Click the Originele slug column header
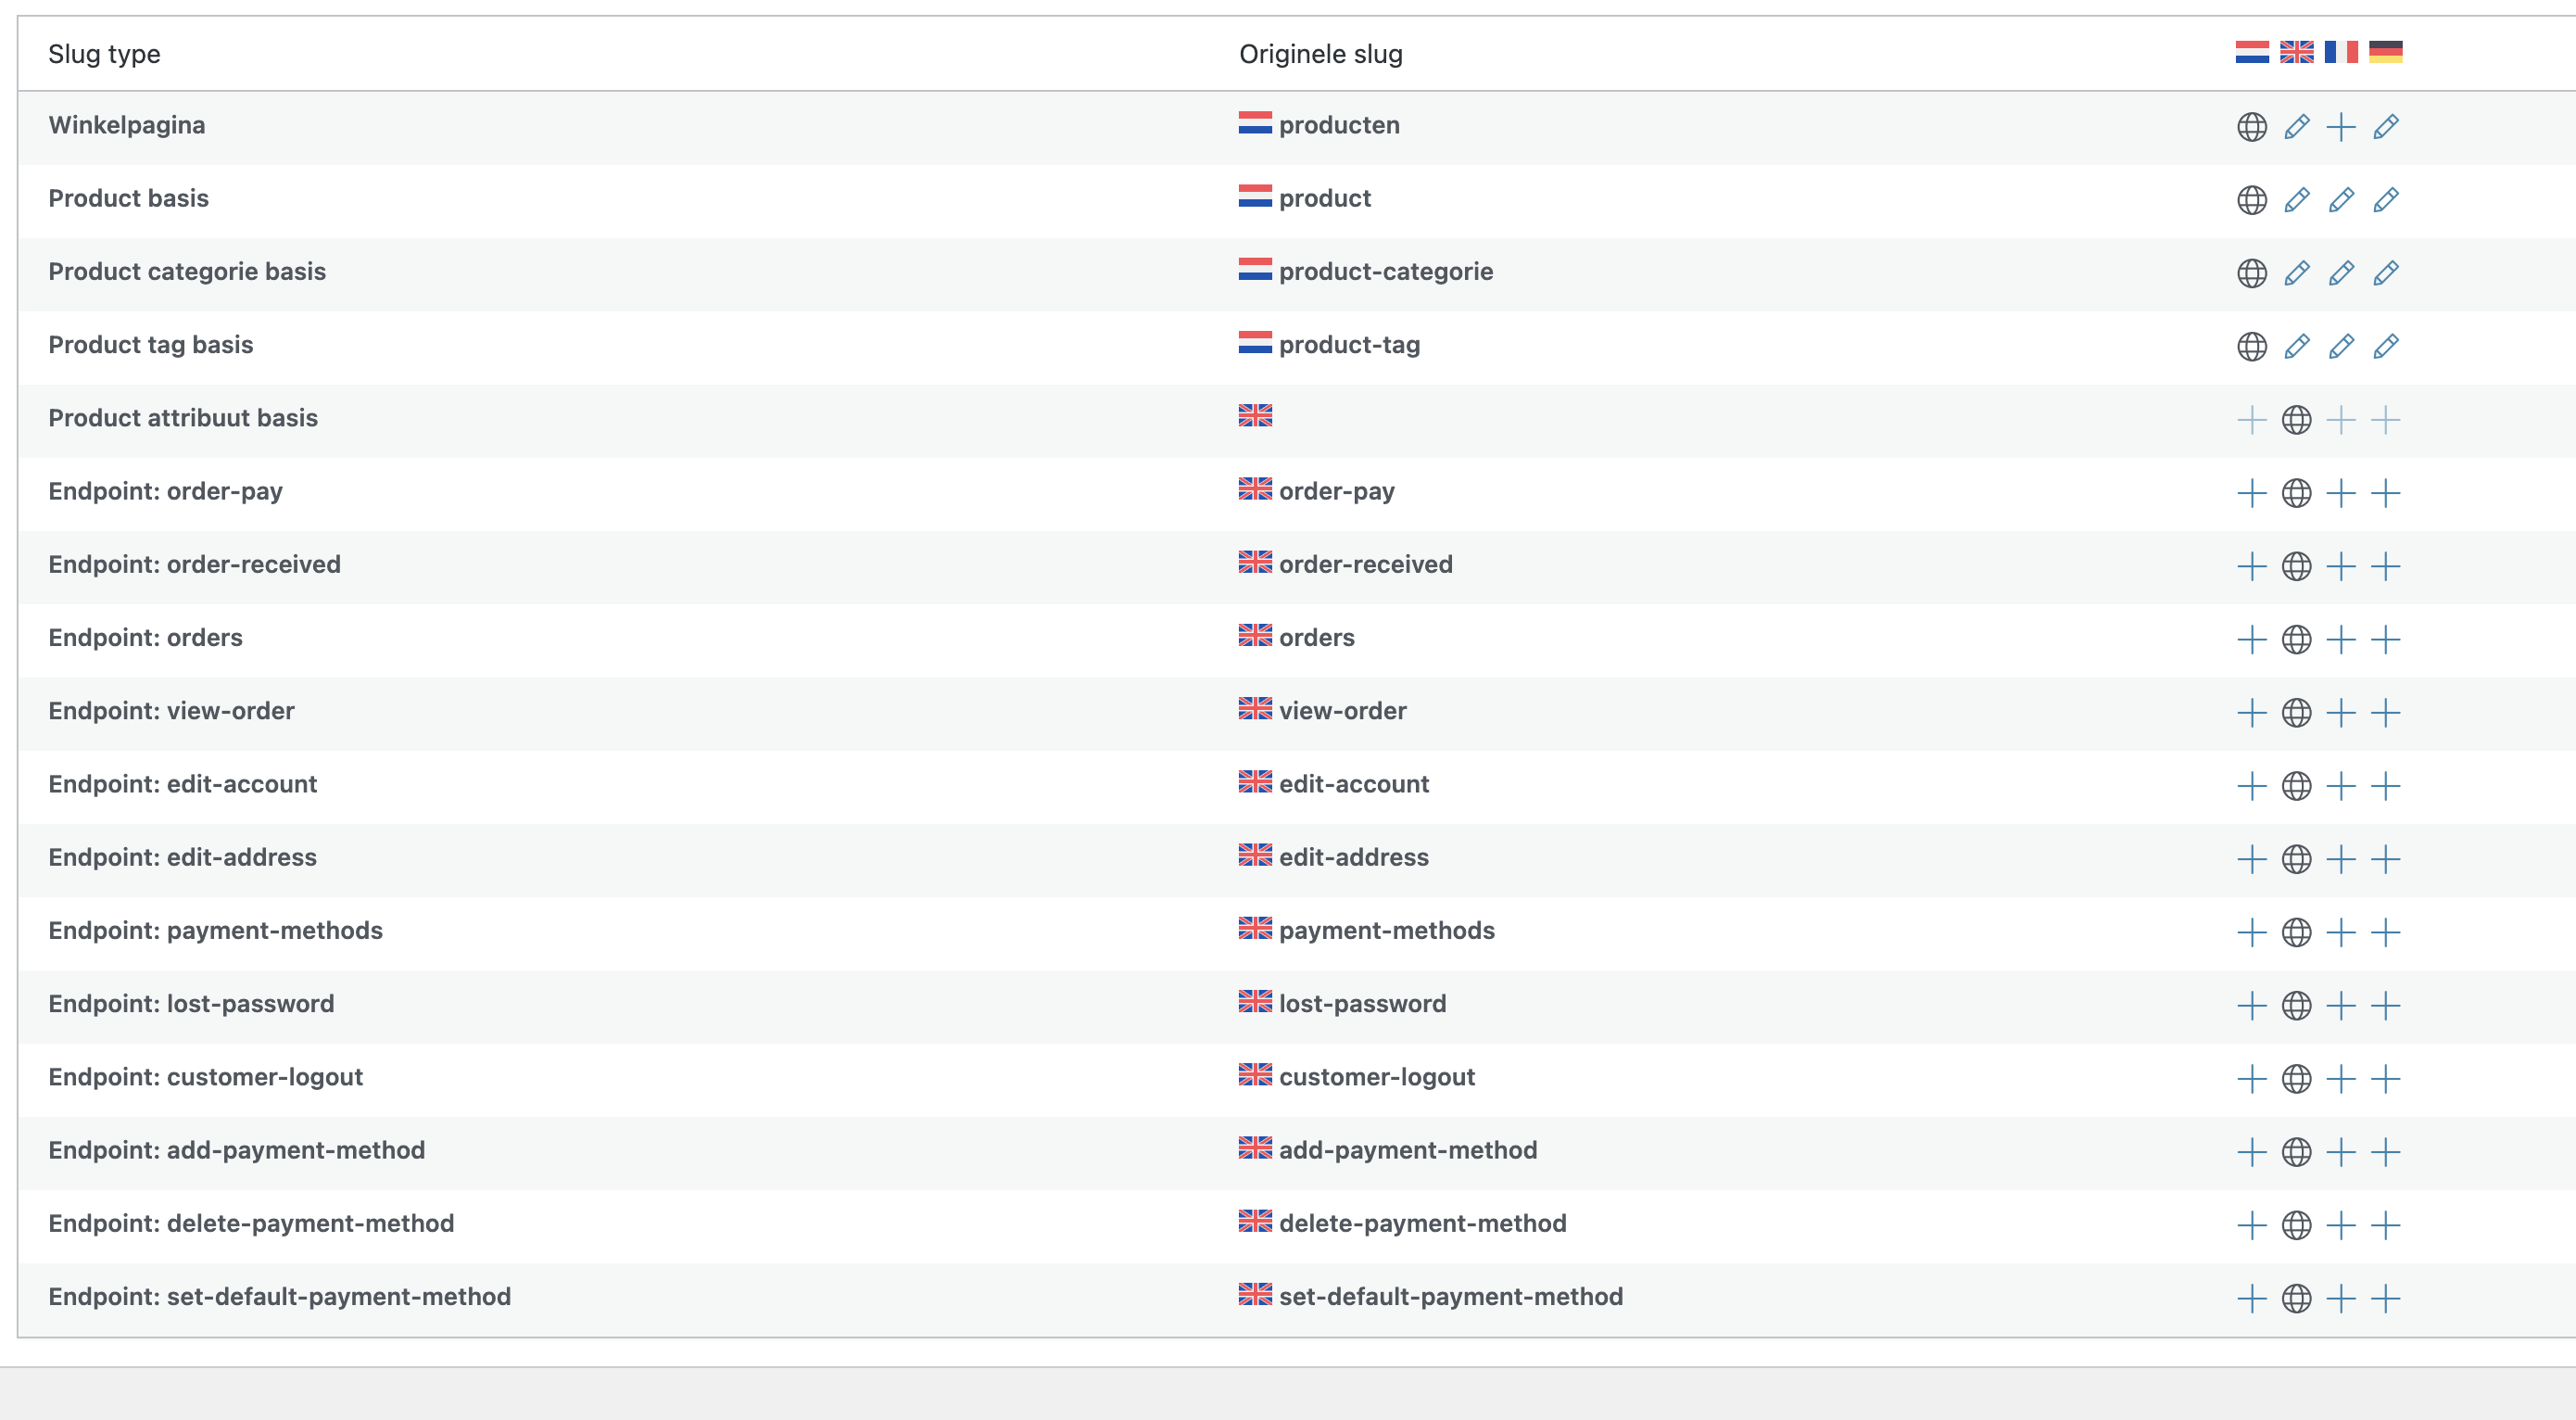Image resolution: width=2576 pixels, height=1420 pixels. pyautogui.click(x=1321, y=54)
